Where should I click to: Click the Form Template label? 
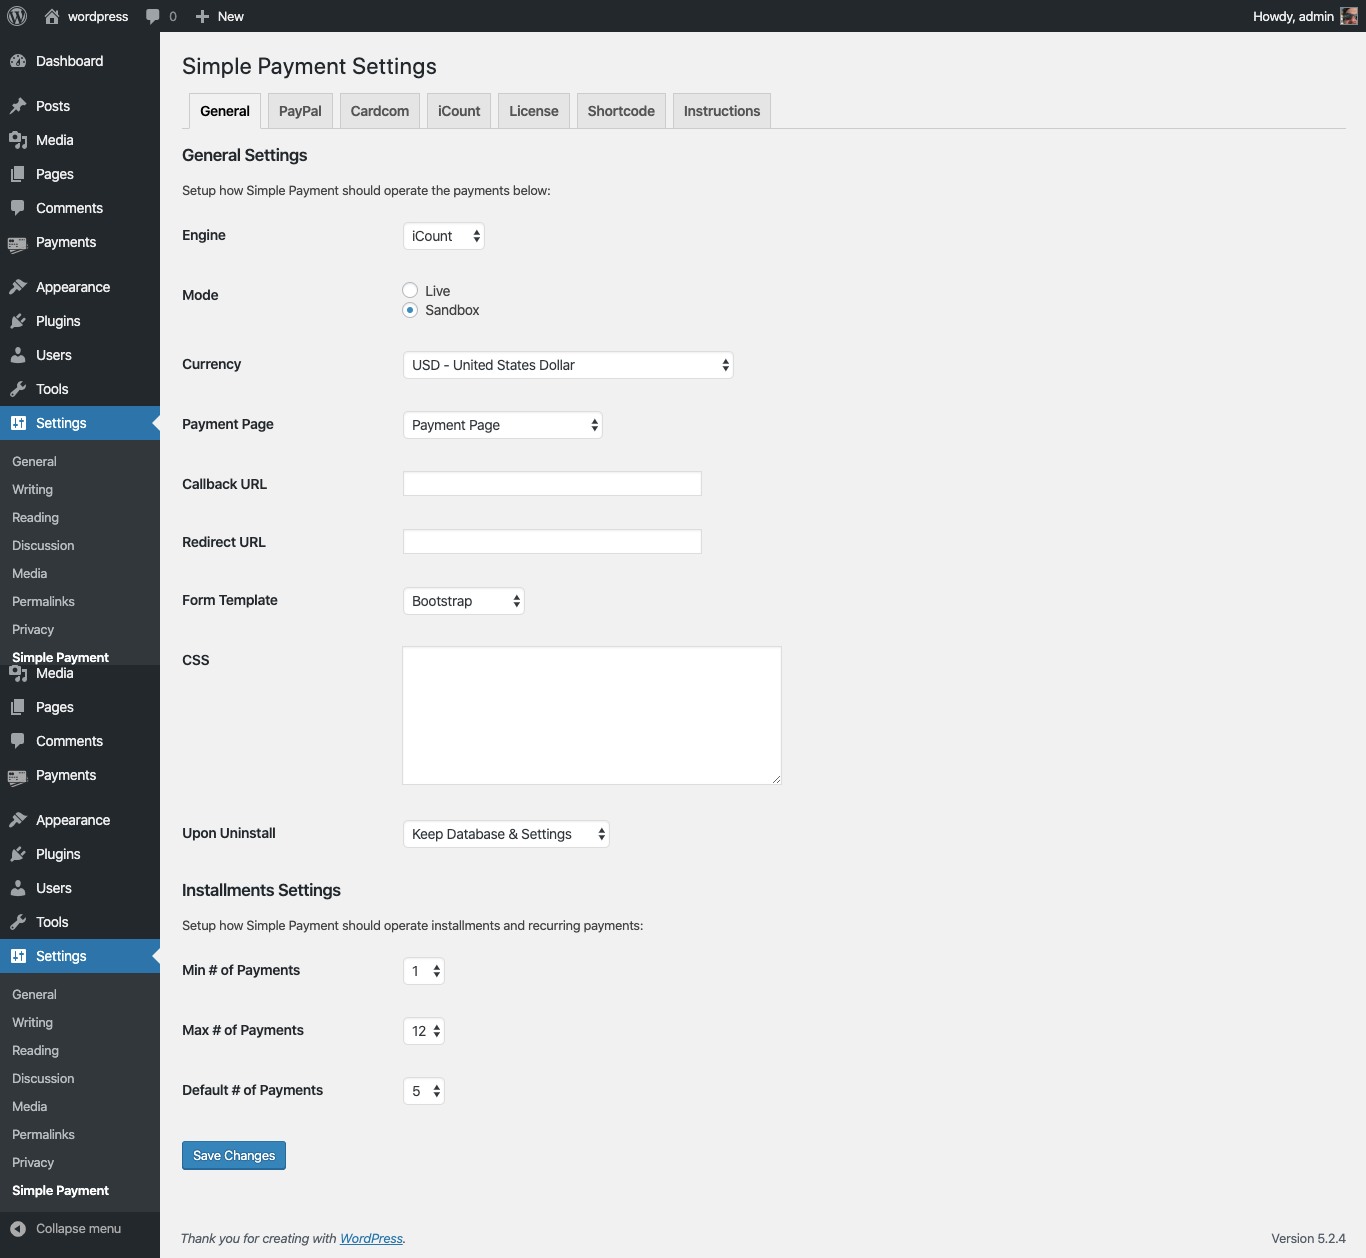(230, 600)
